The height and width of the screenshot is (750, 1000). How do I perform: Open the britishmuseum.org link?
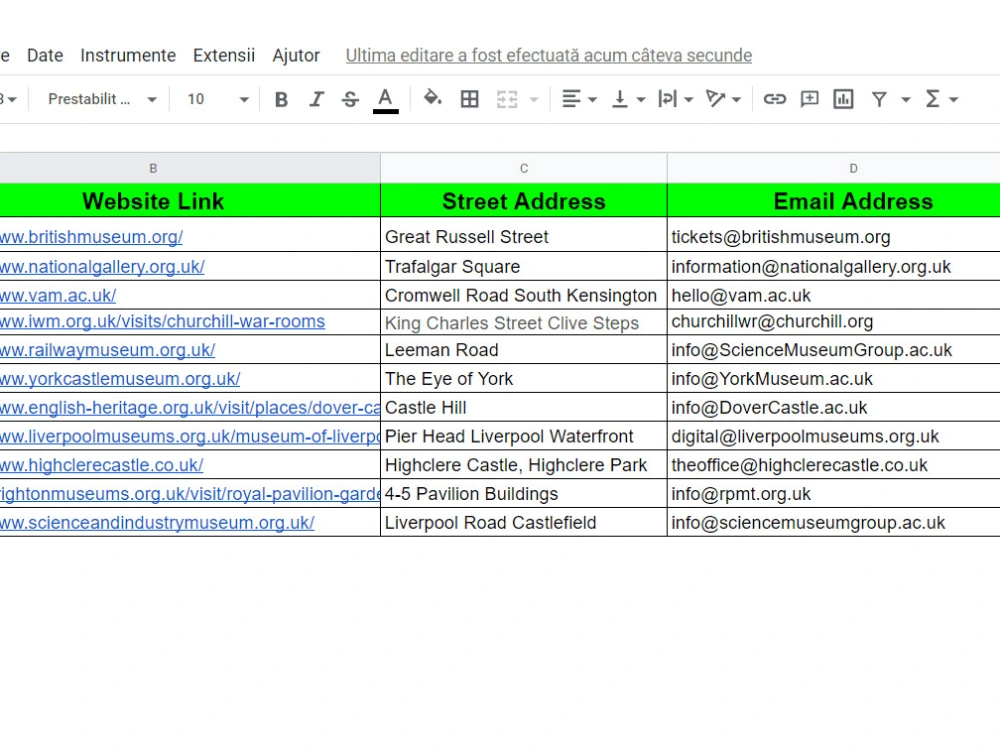click(91, 237)
